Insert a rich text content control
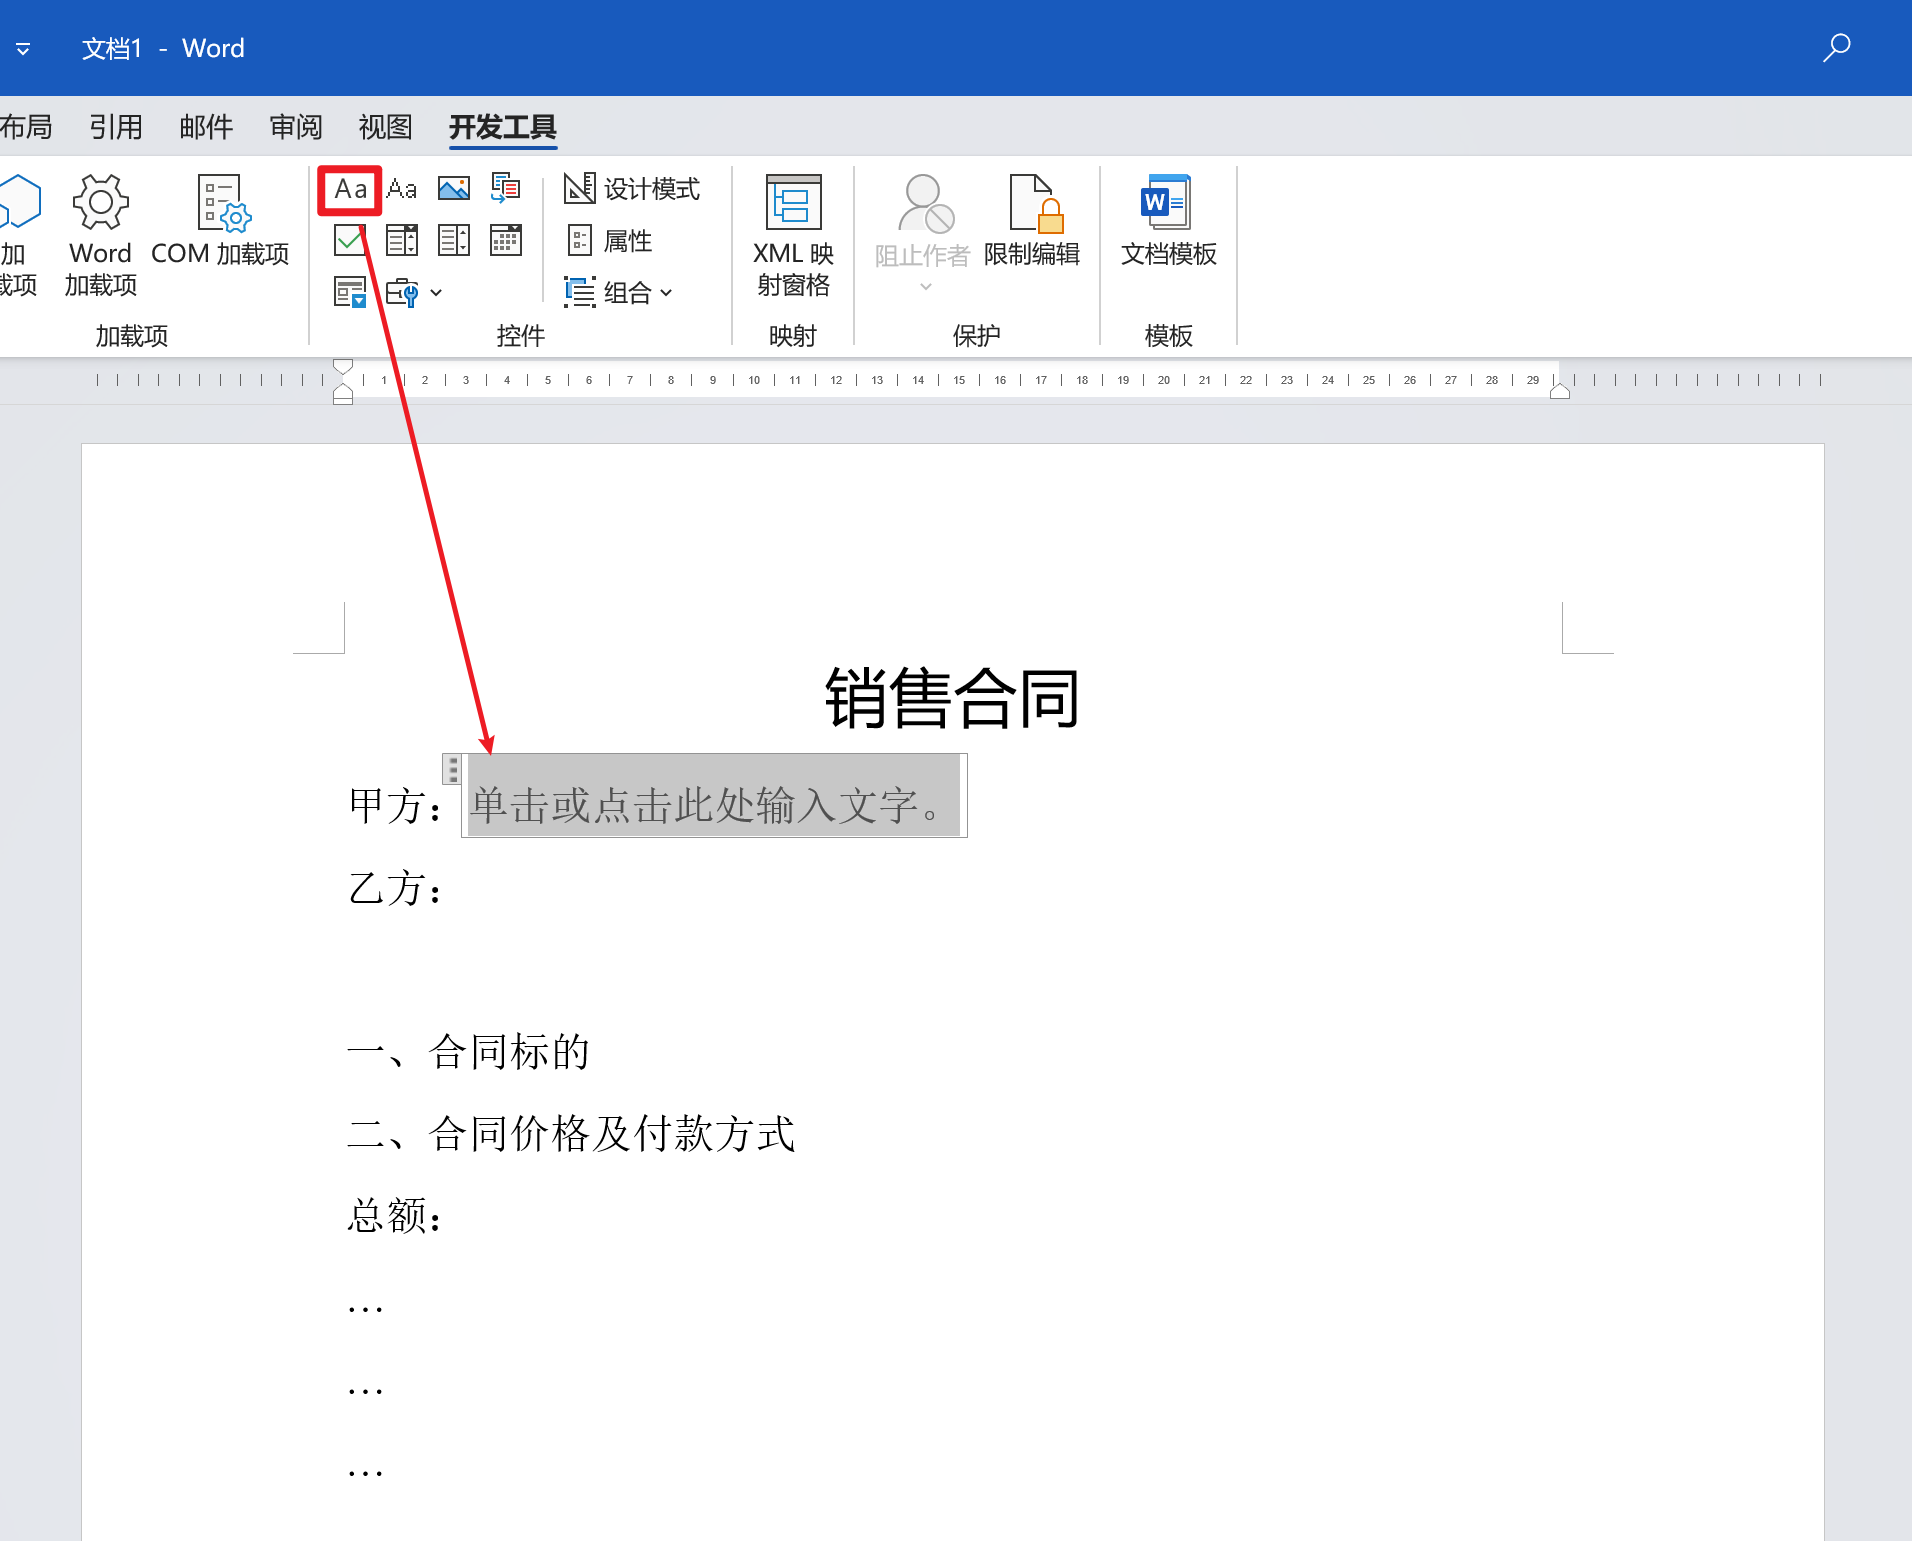 (350, 189)
